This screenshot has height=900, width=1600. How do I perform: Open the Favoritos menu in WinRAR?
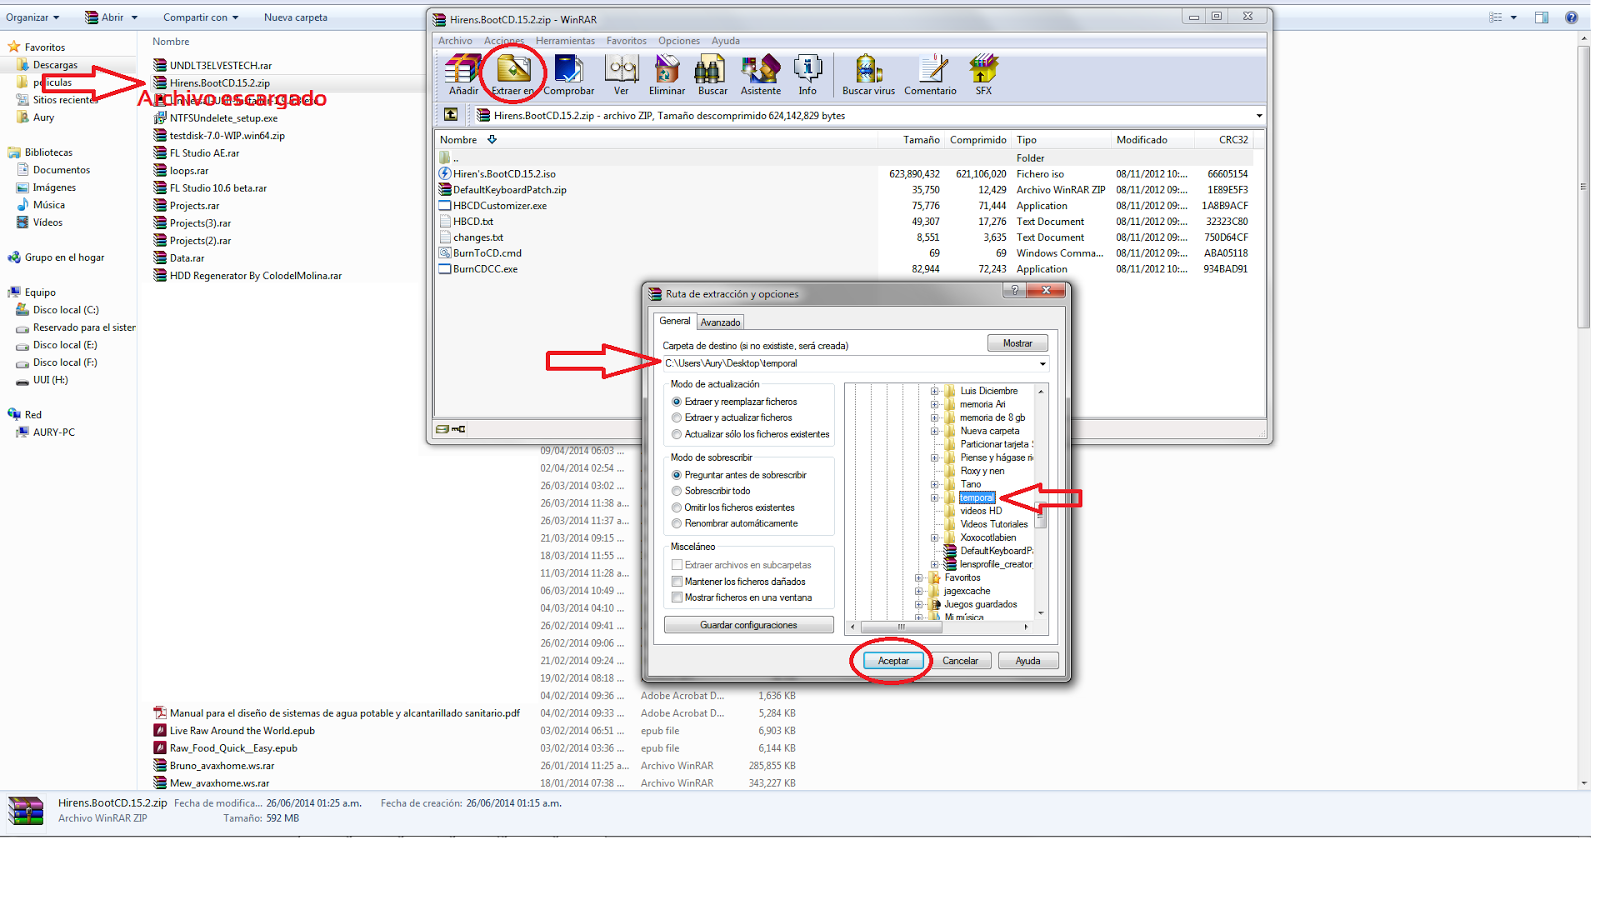[626, 41]
